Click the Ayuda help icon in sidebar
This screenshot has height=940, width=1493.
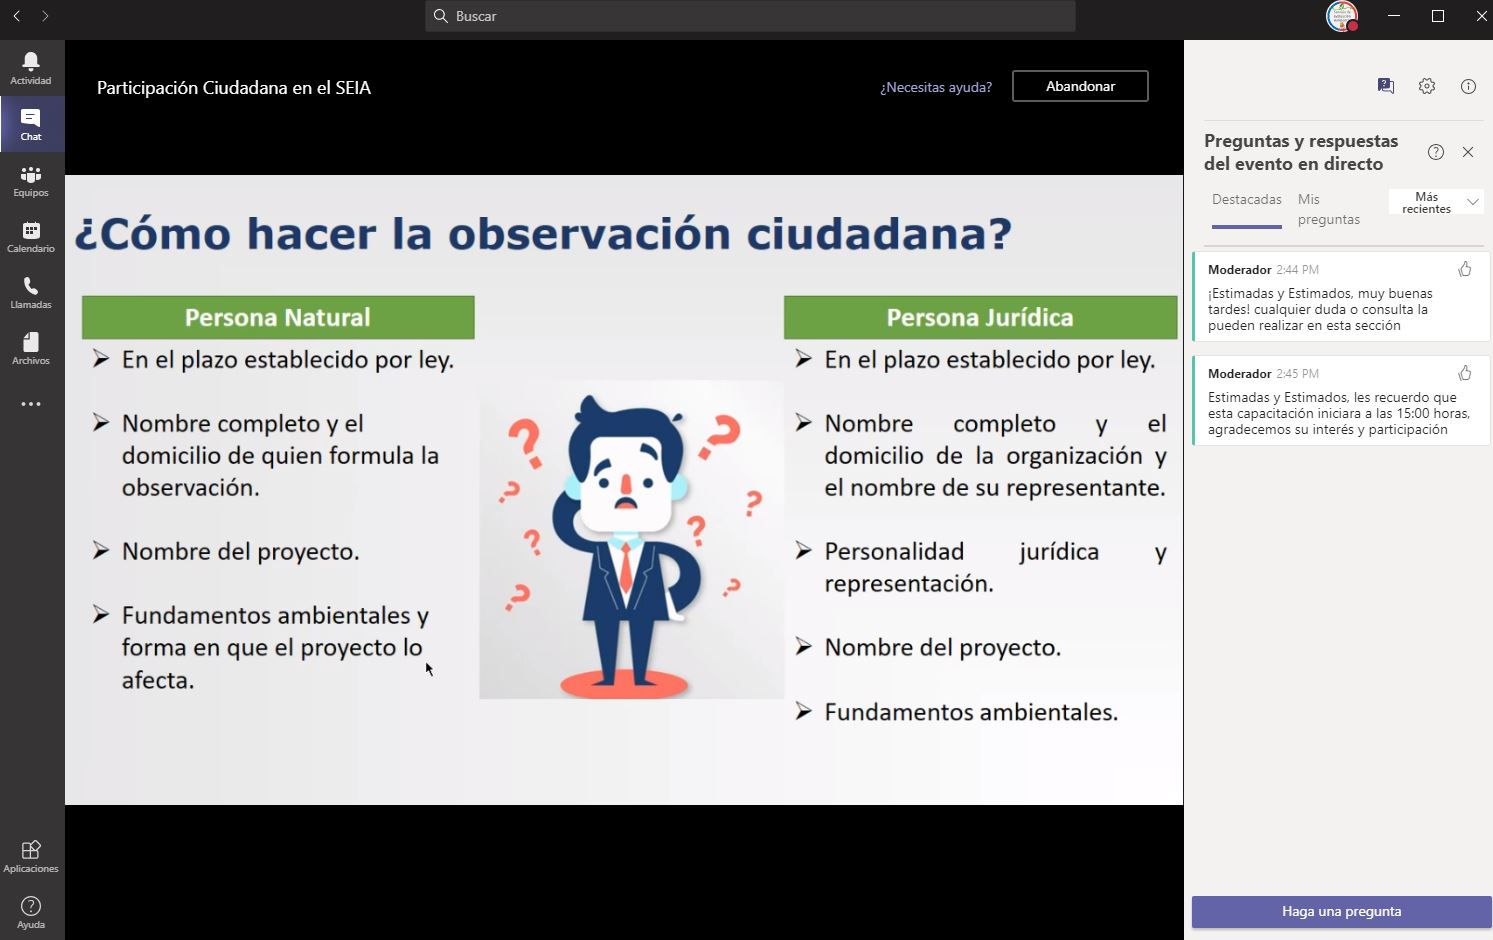tap(31, 912)
